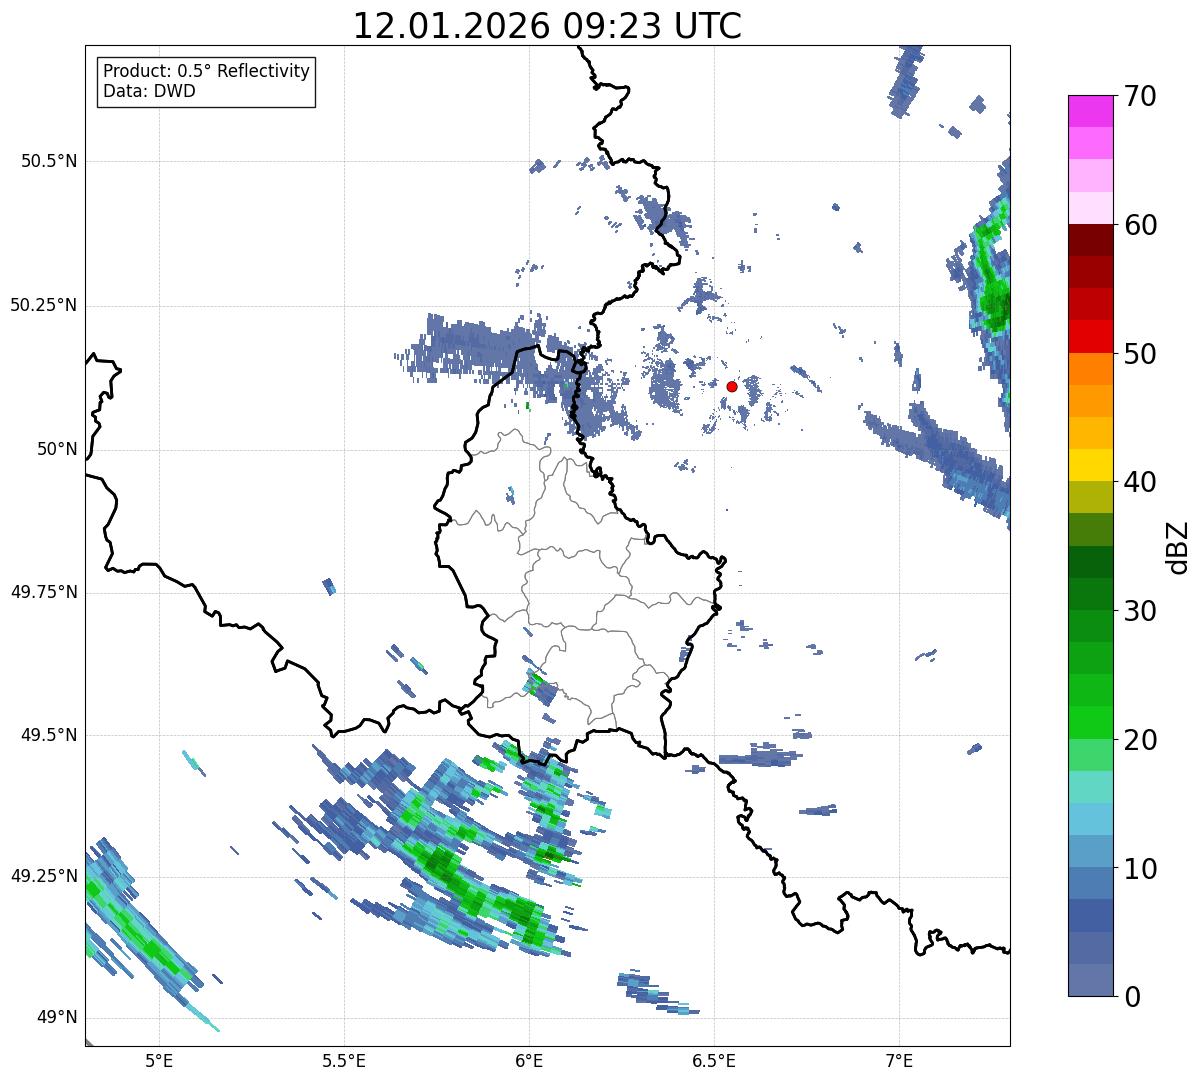Pick the olive colorbar segment below 40
Screen dimensions: 1202x1081
tap(1090, 497)
